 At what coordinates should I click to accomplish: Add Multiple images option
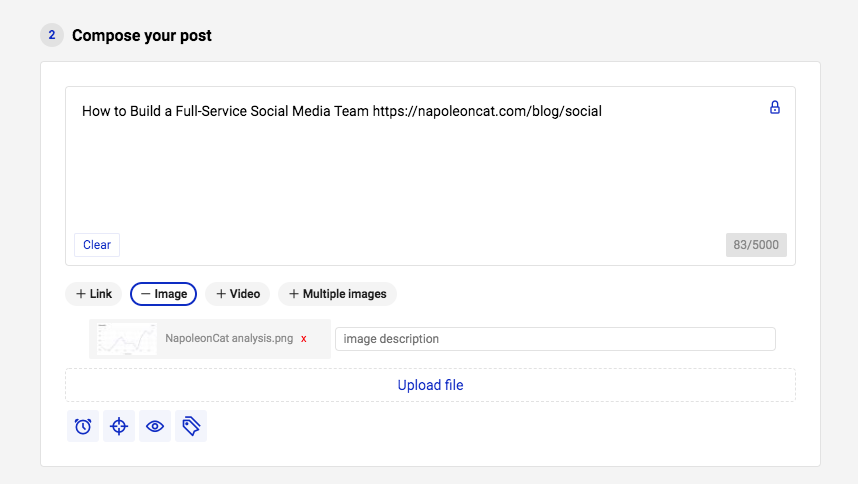(x=337, y=294)
